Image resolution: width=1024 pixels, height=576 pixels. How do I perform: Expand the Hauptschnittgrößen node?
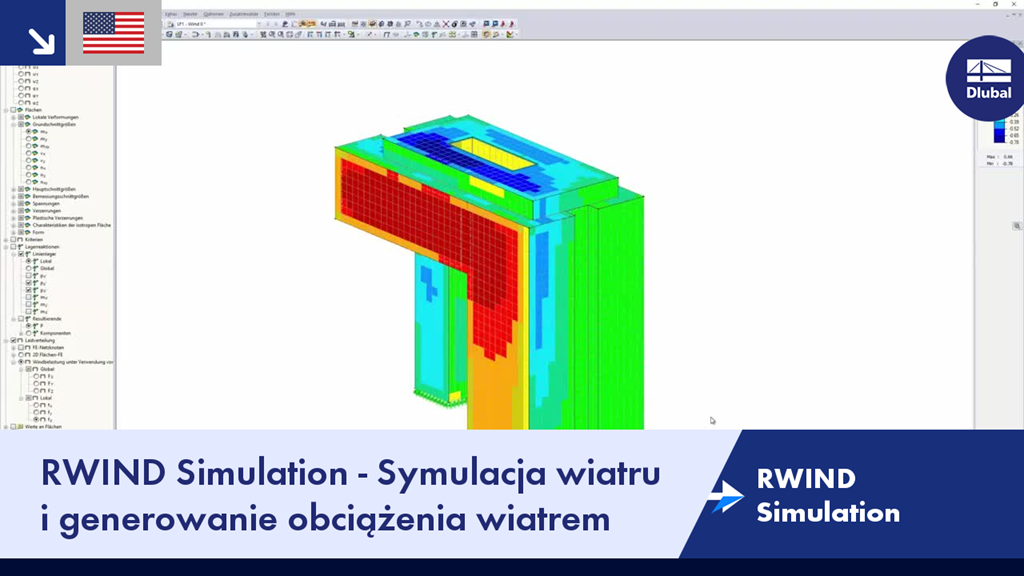[x=14, y=189]
